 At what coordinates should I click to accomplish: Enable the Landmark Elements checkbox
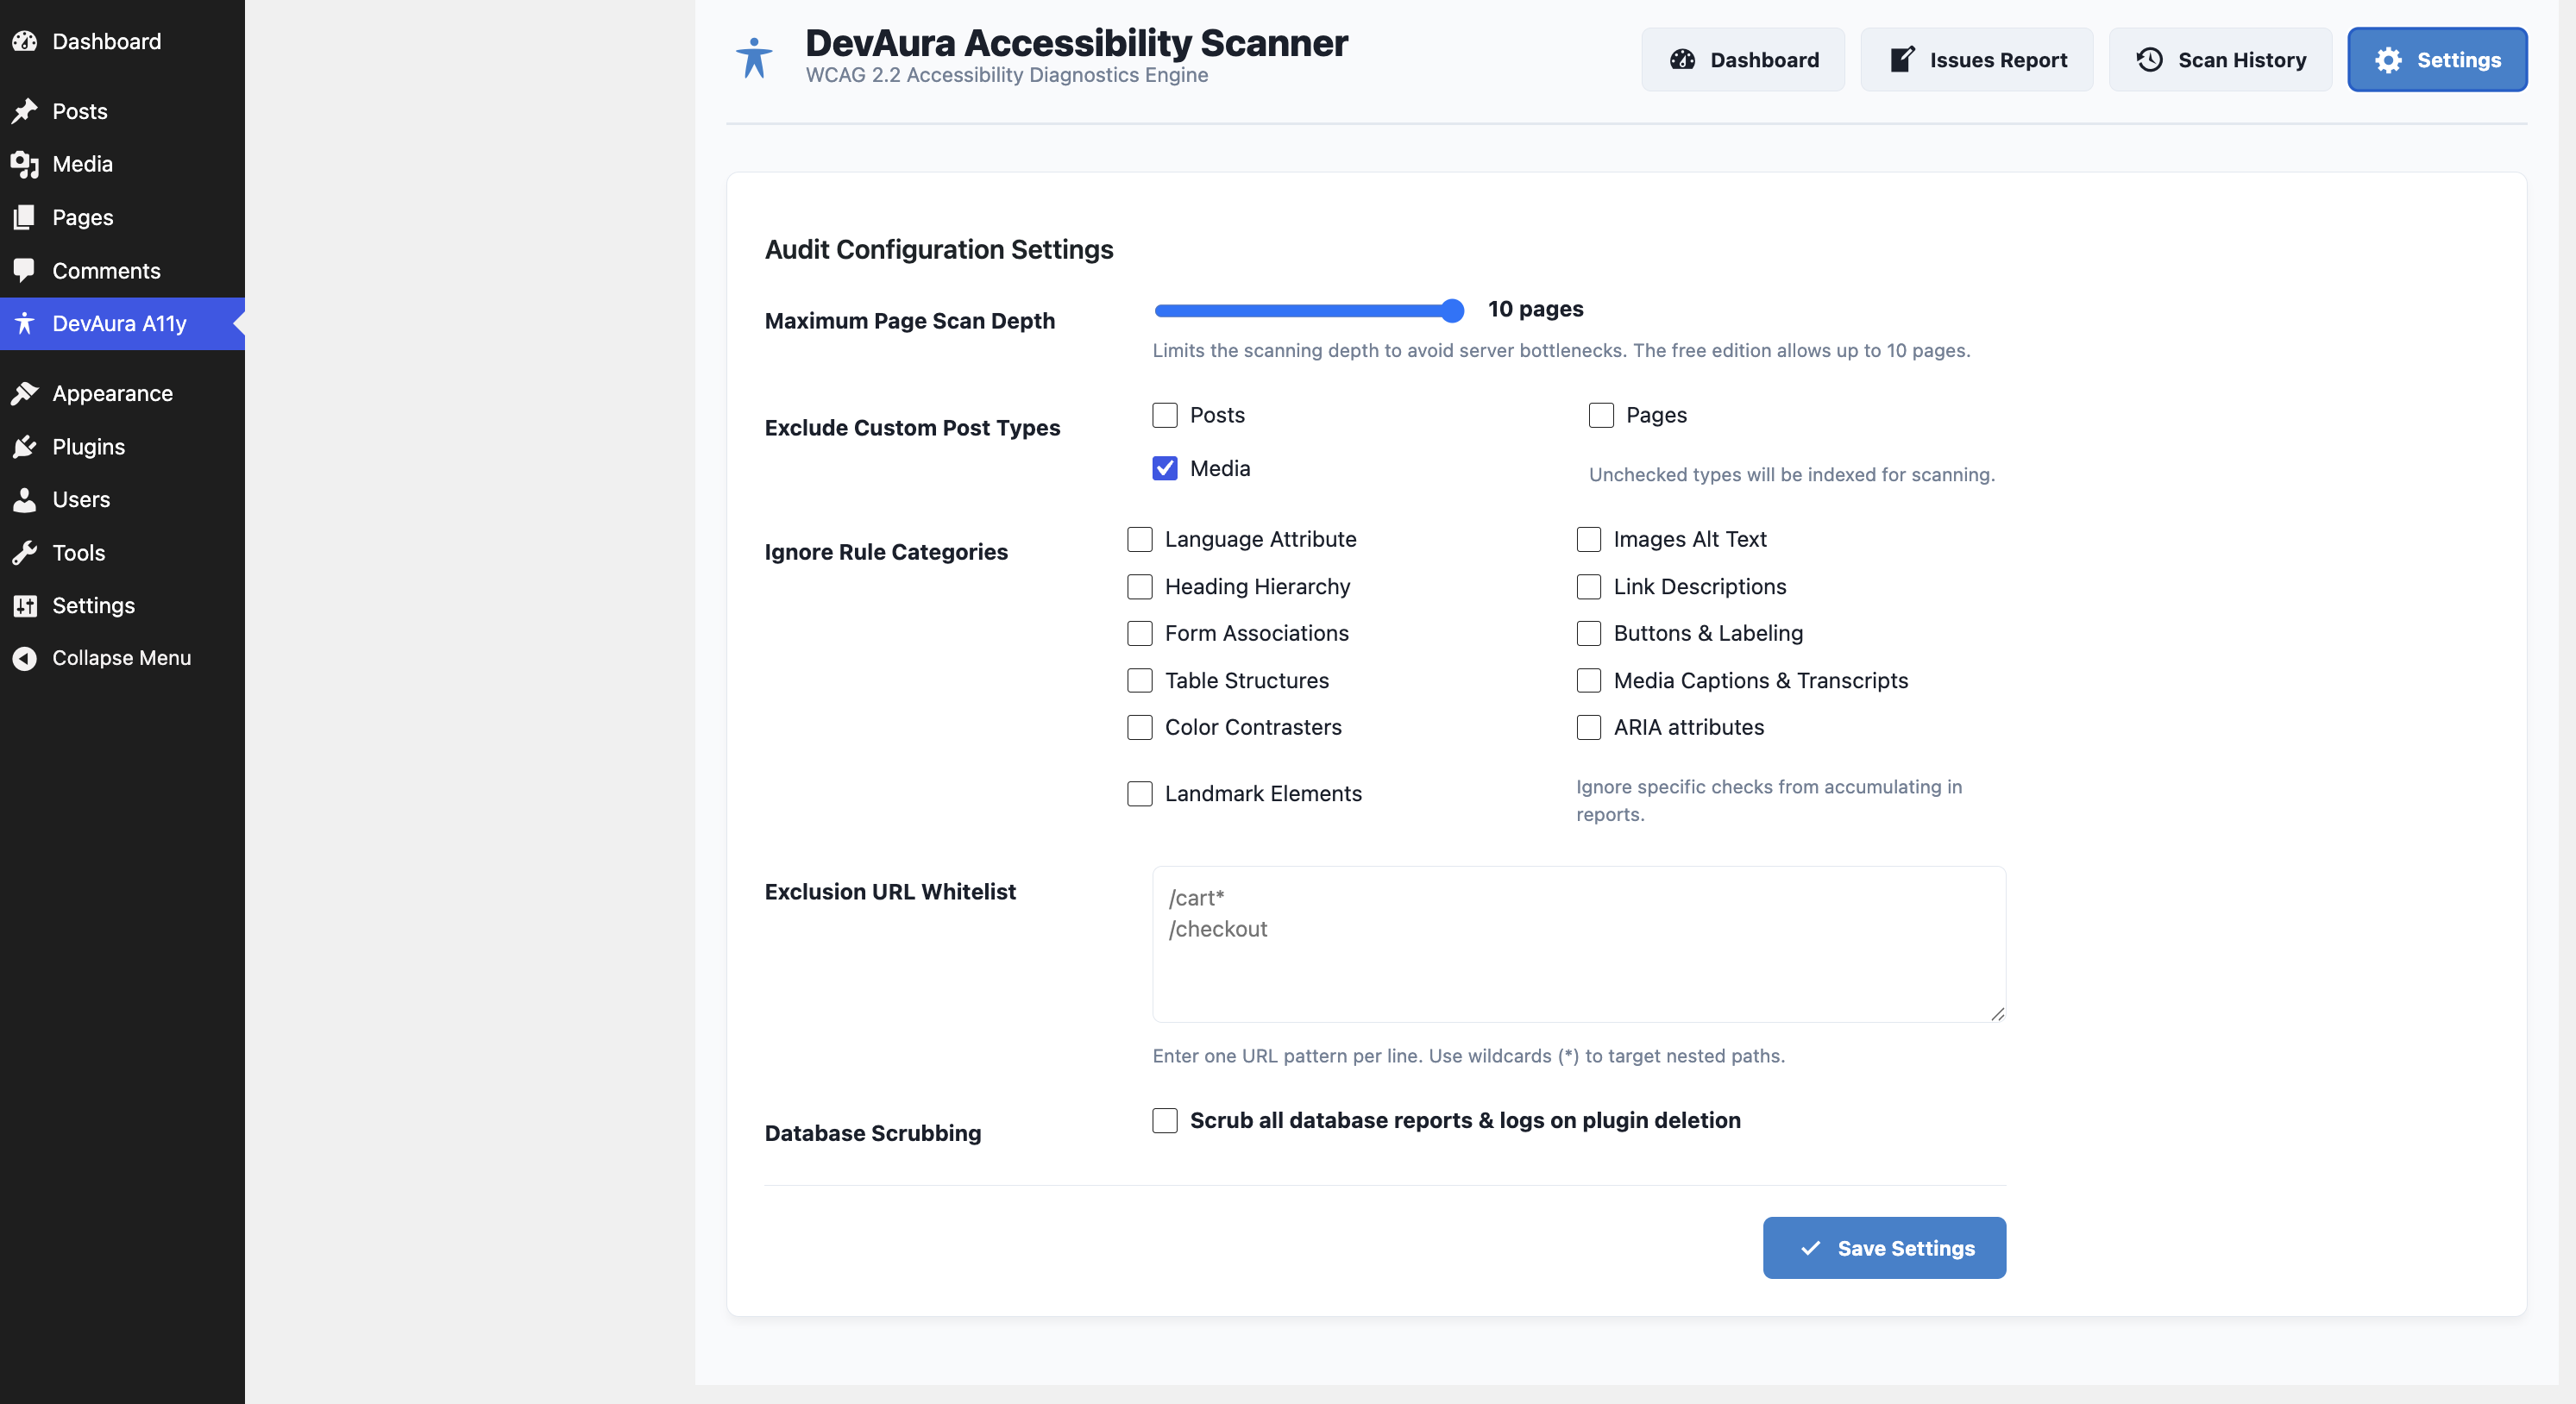pos(1140,793)
